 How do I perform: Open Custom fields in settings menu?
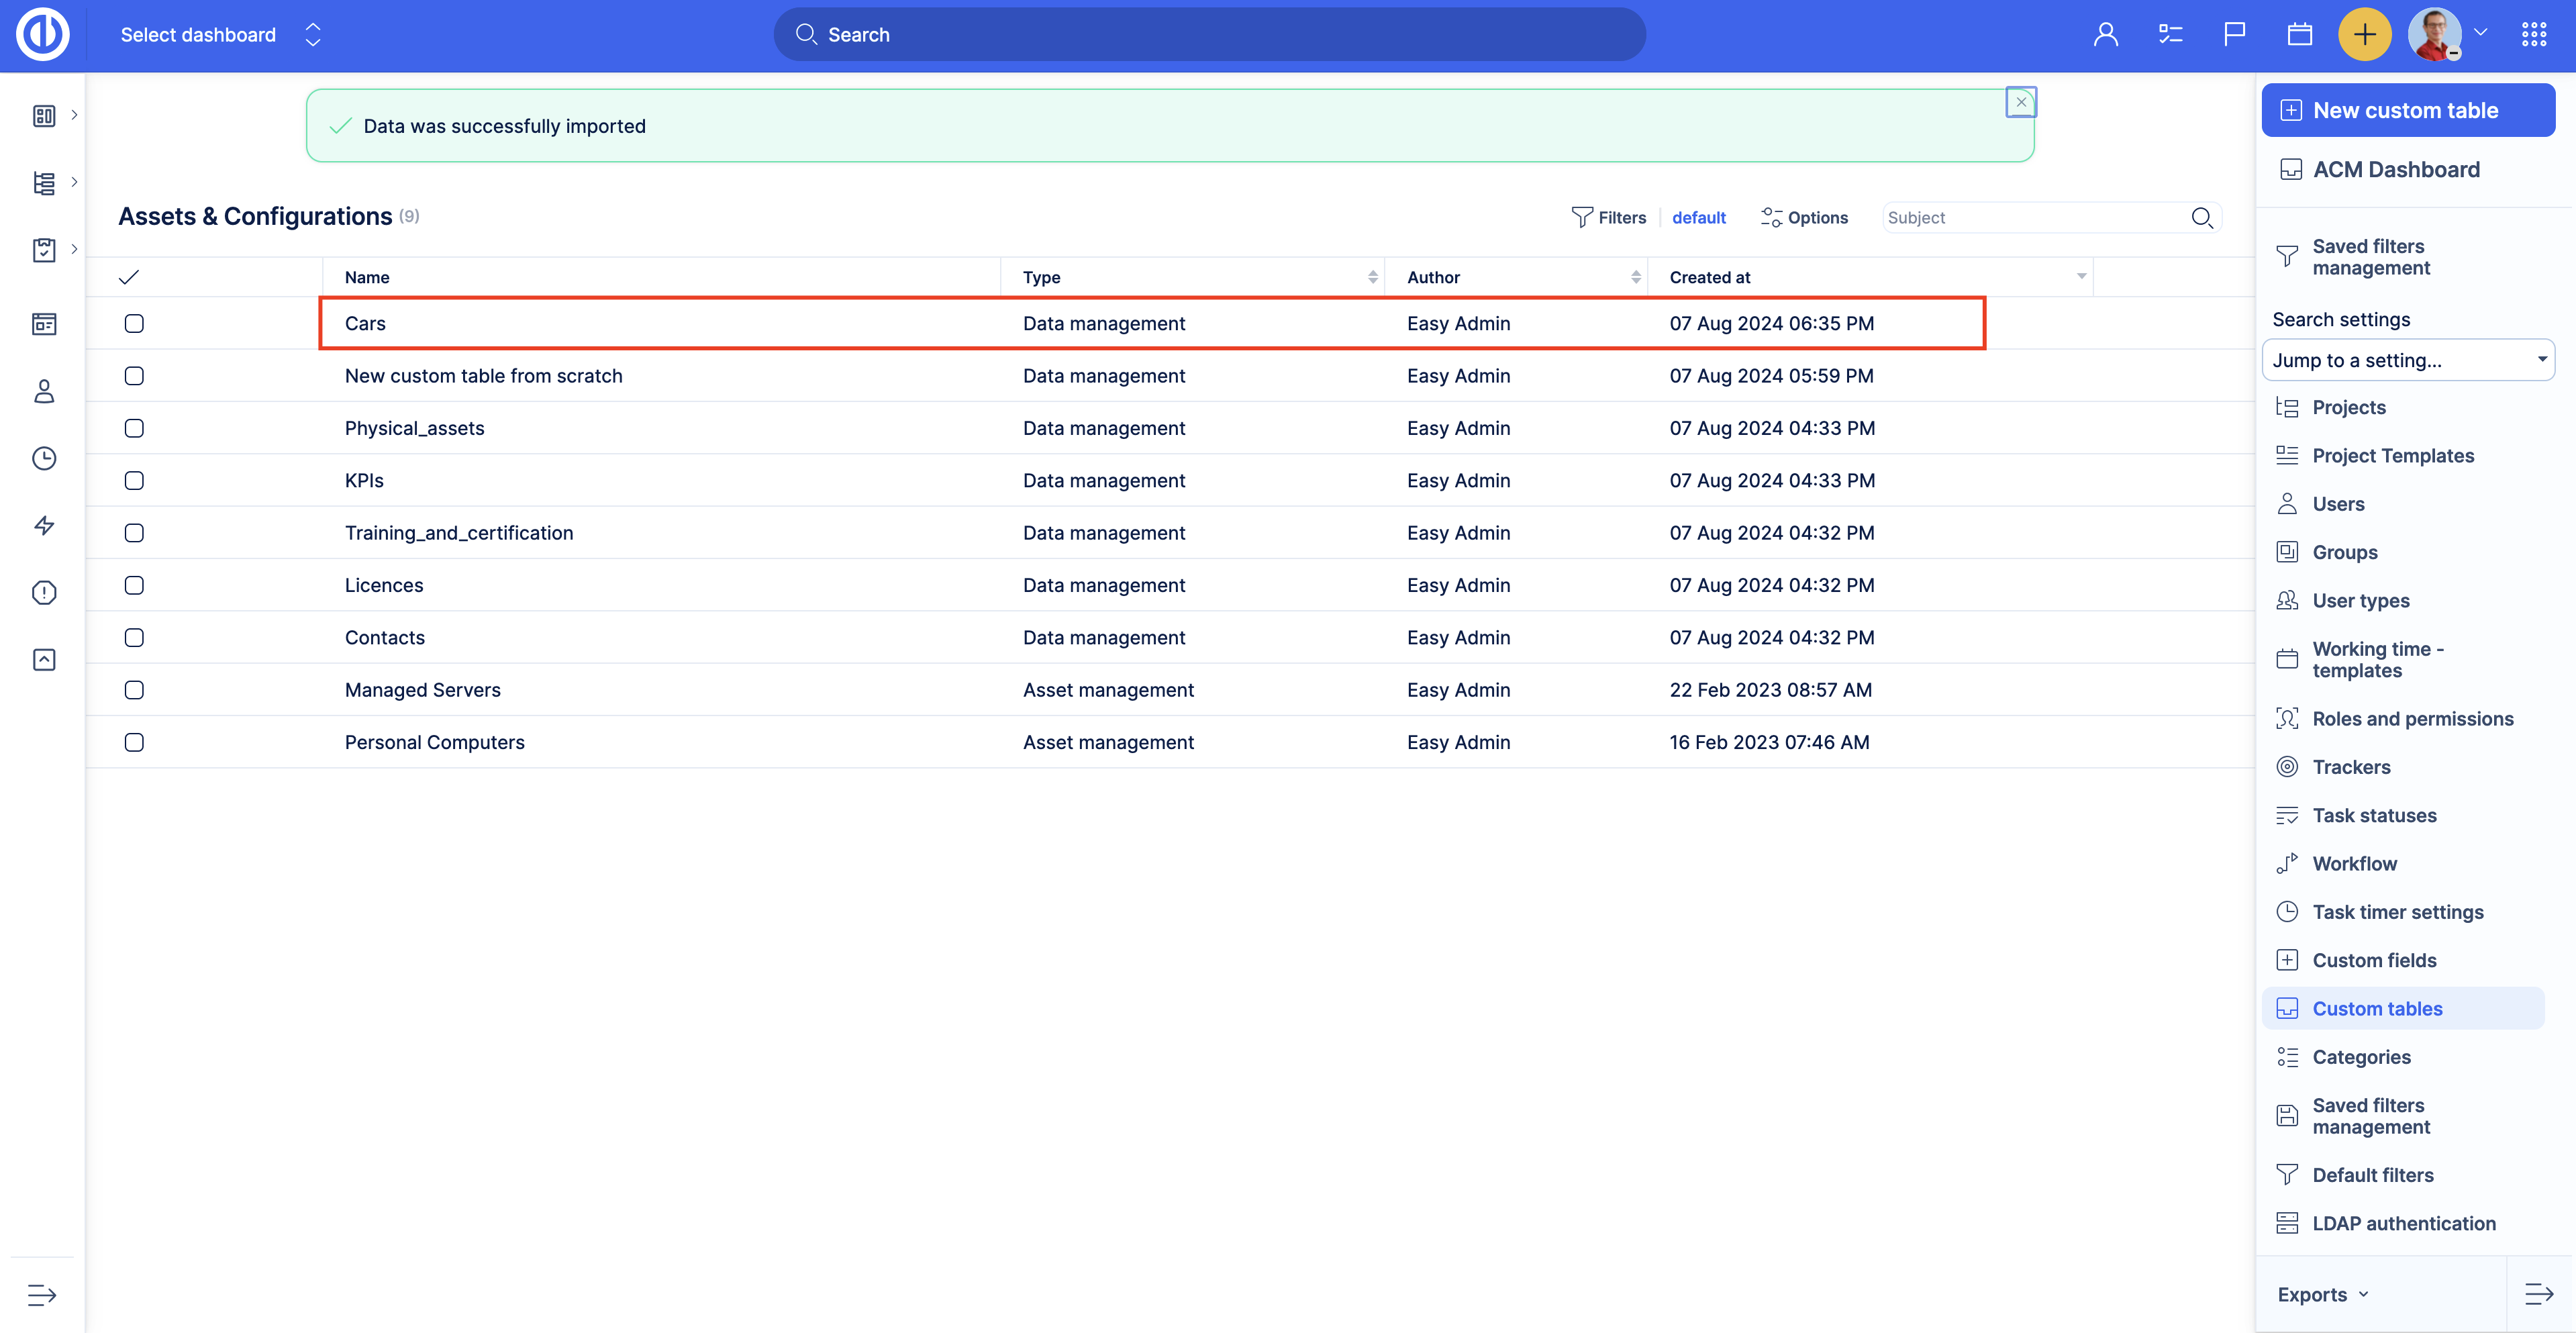(x=2374, y=960)
